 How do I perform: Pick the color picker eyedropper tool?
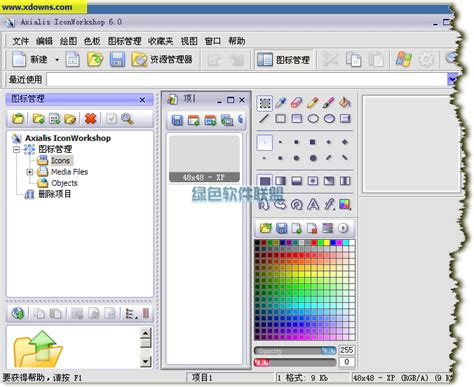pyautogui.click(x=281, y=103)
